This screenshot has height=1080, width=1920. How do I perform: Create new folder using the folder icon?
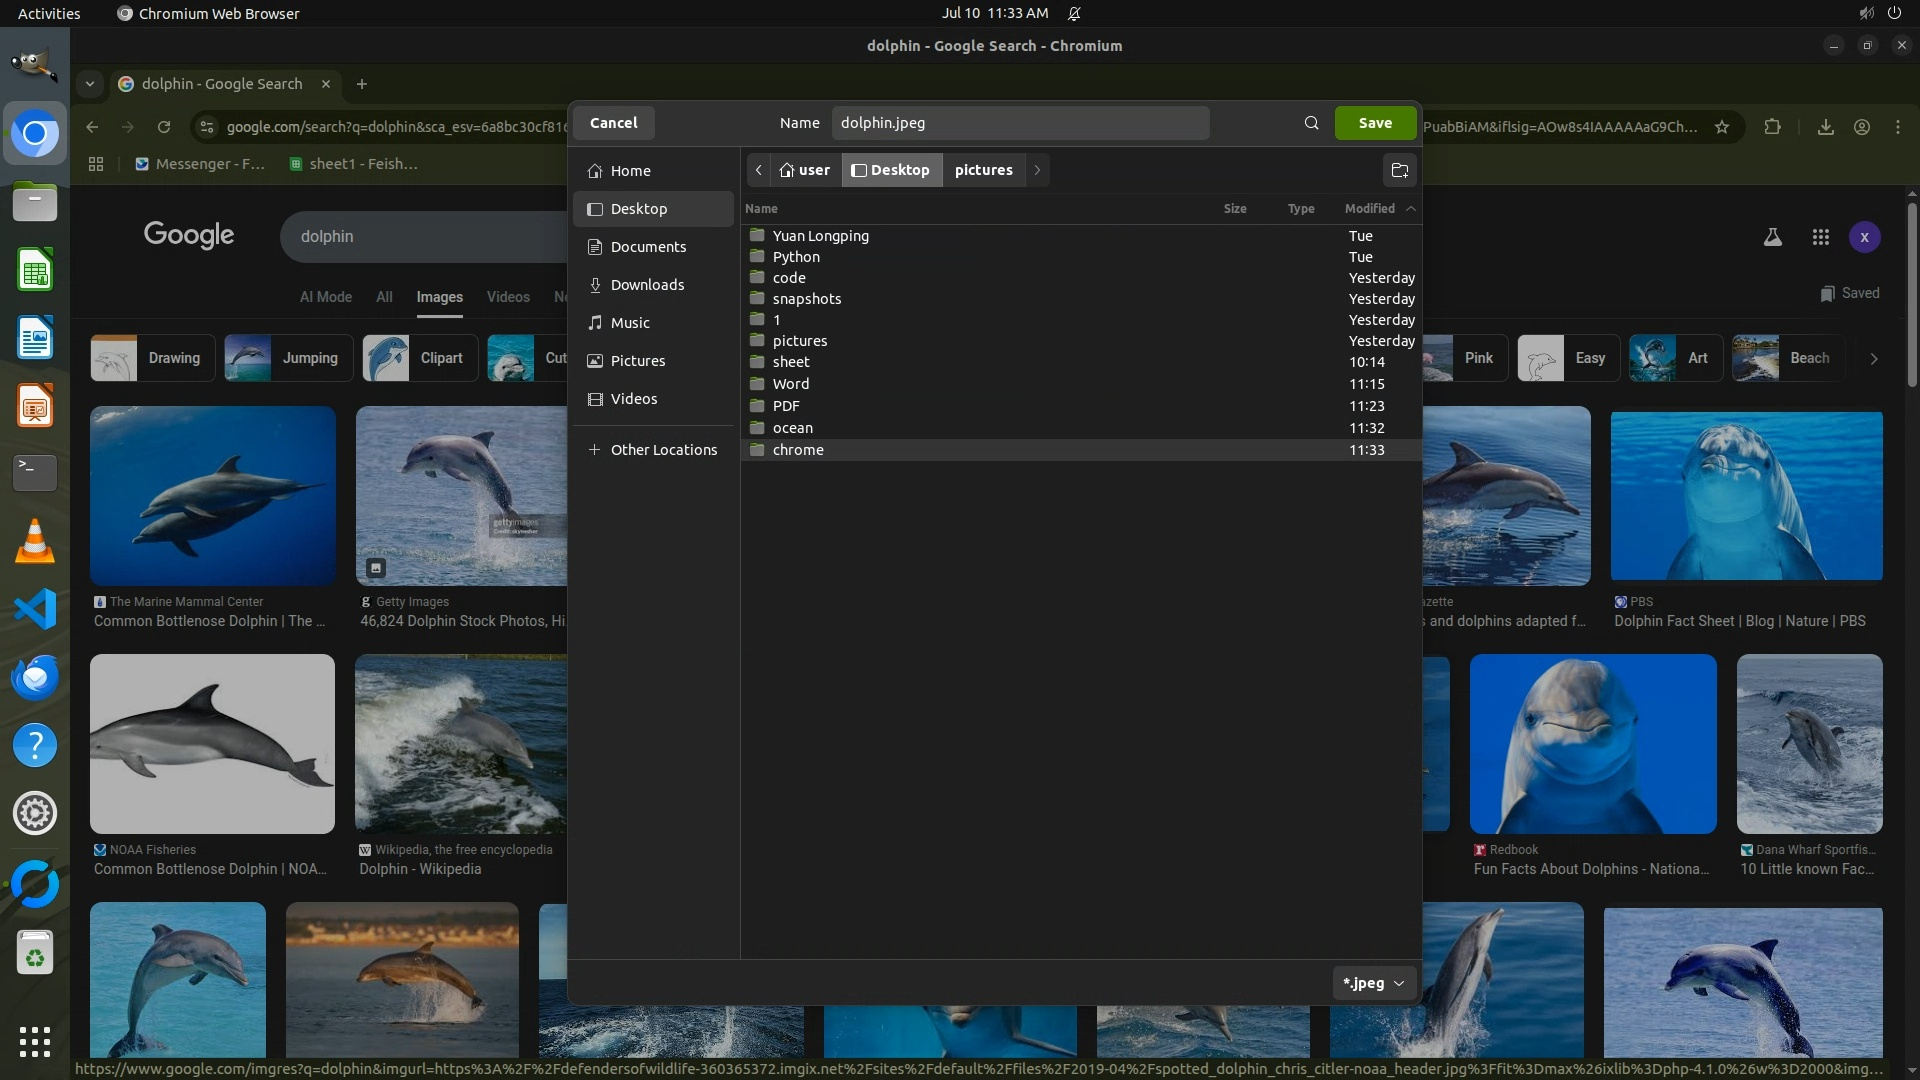[x=1399, y=170]
